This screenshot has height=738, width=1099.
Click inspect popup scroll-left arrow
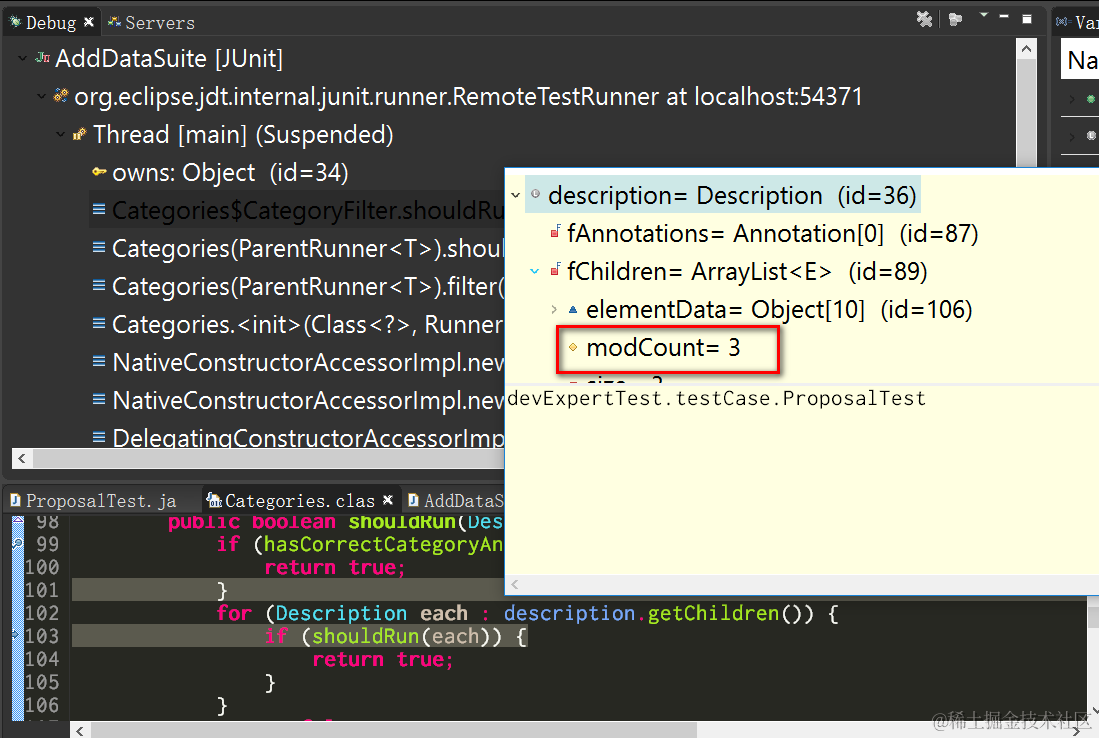[515, 585]
